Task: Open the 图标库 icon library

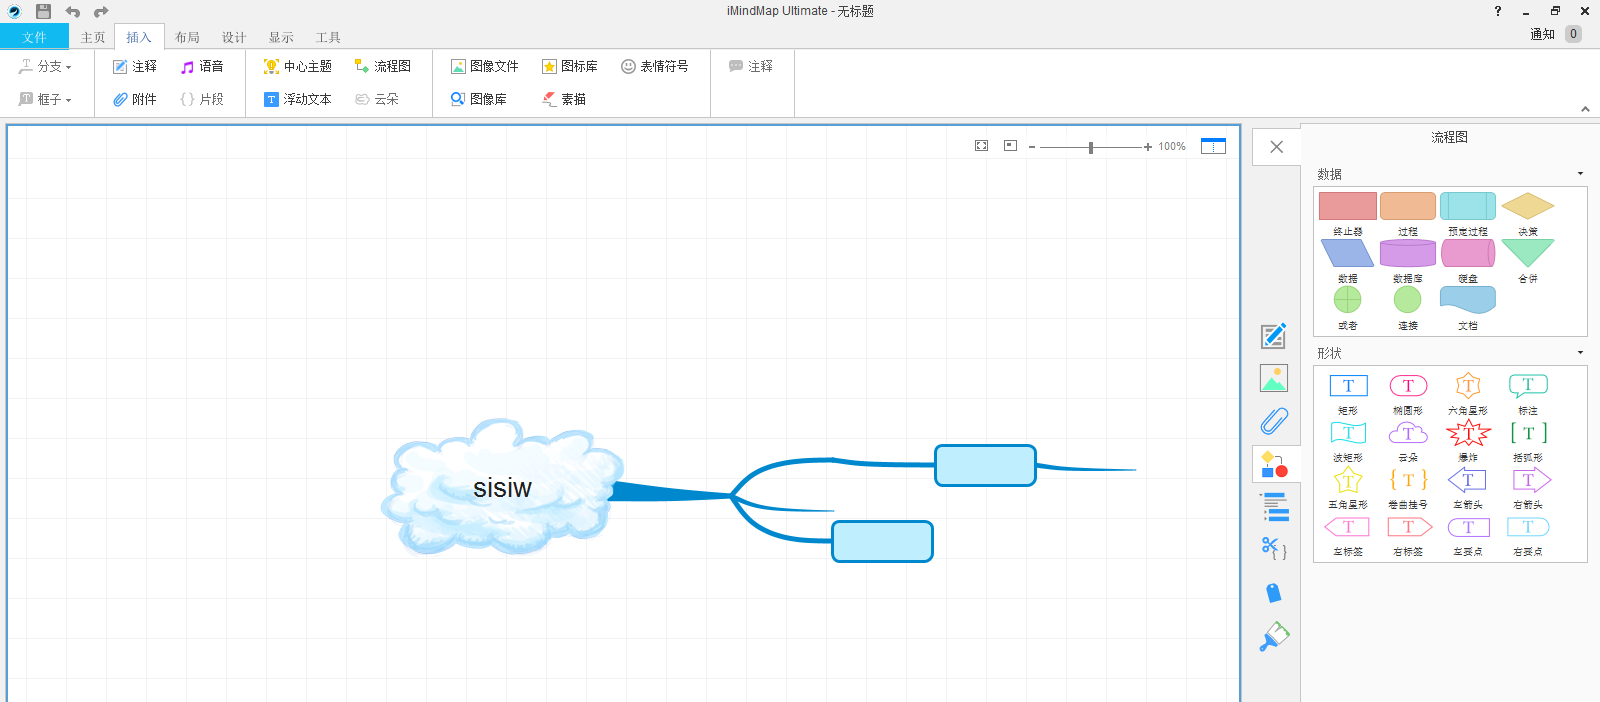Action: 570,66
